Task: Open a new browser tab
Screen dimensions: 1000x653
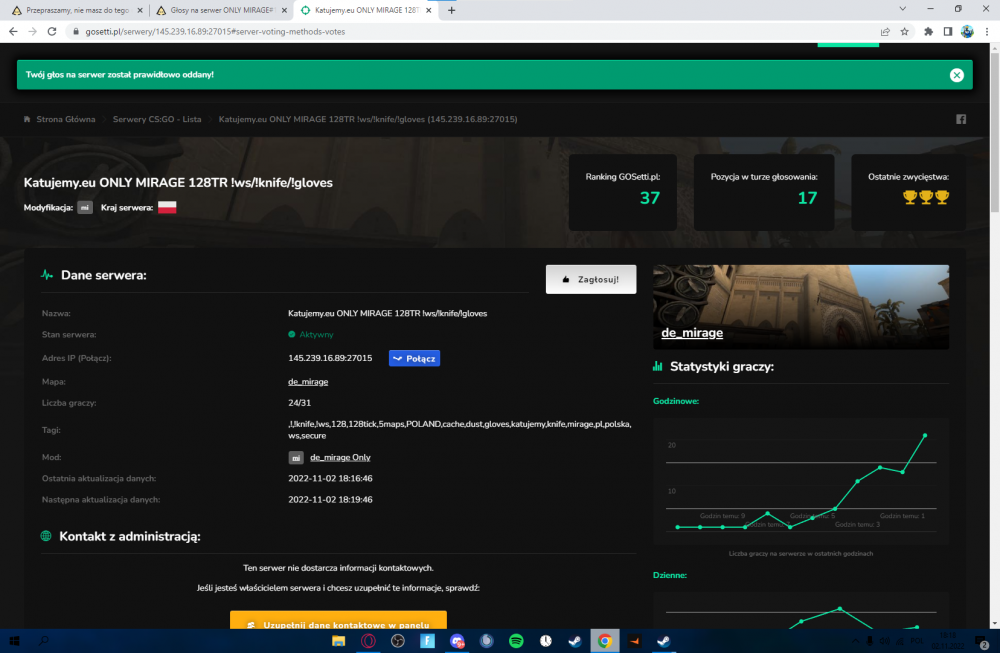Action: [452, 10]
